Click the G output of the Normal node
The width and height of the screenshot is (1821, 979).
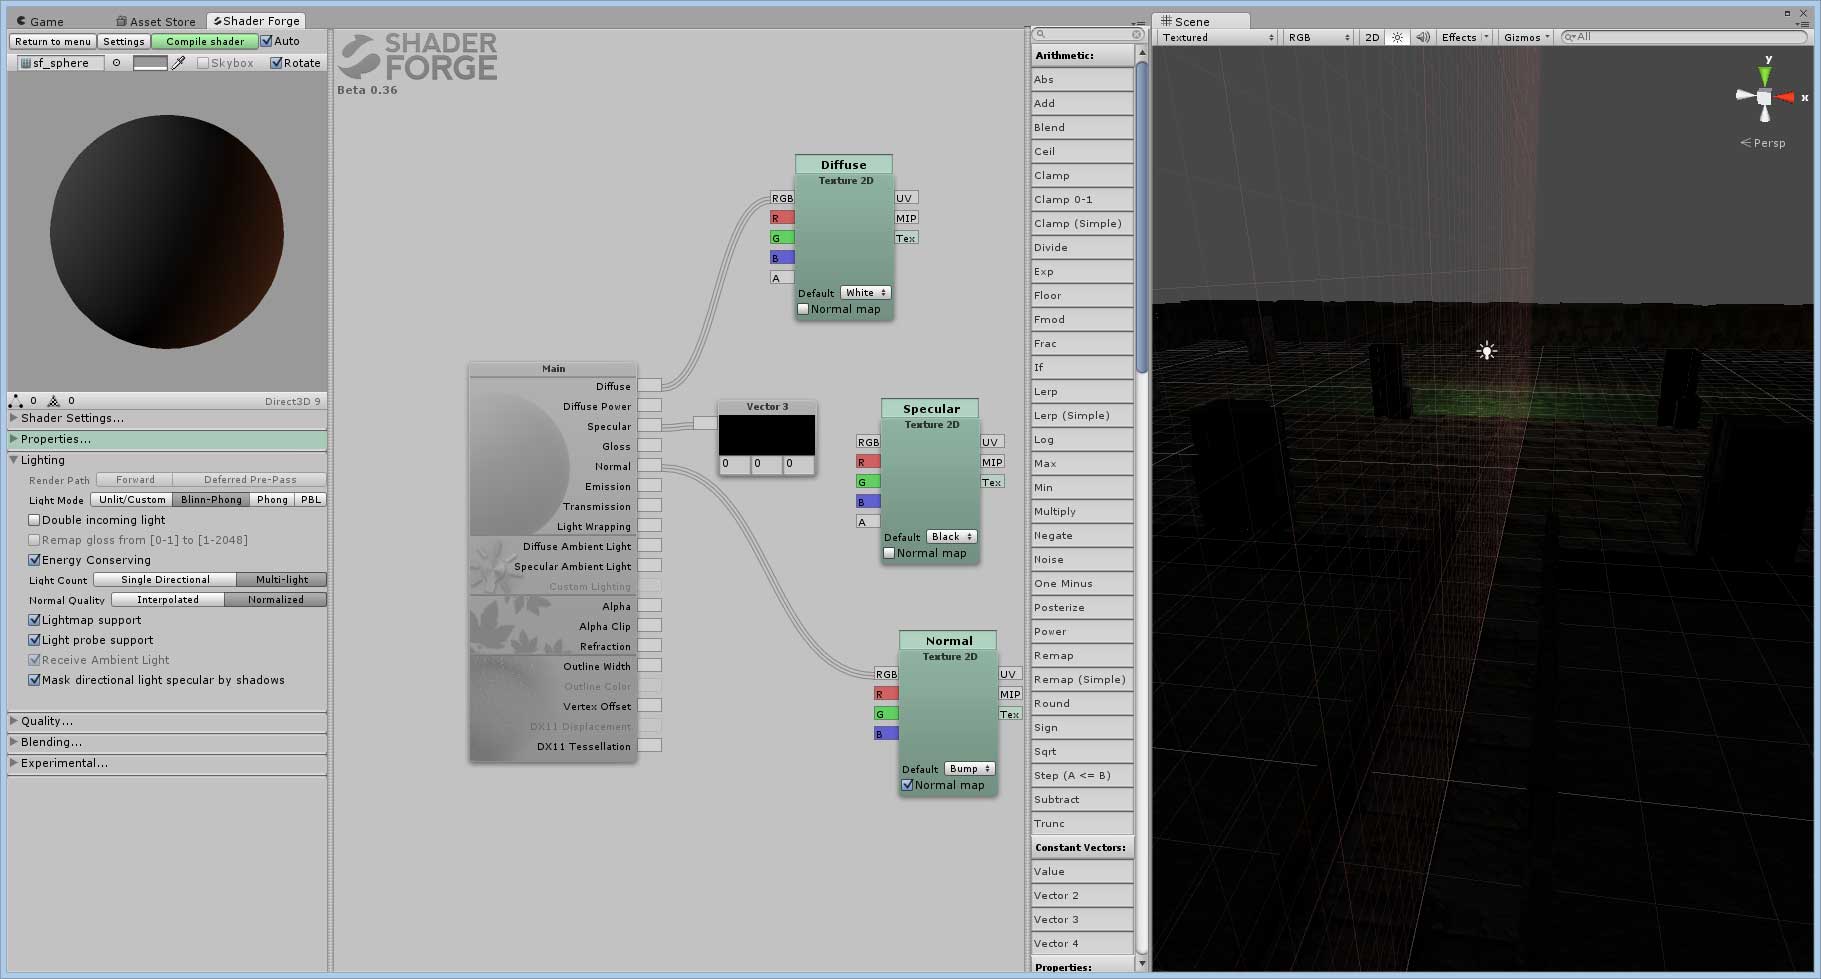click(886, 714)
